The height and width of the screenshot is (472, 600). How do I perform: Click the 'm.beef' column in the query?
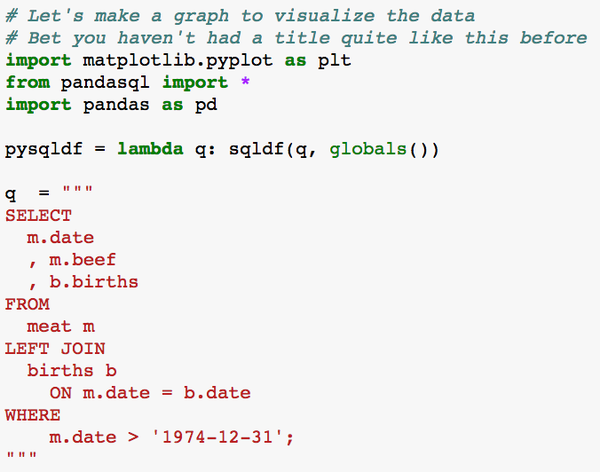83,259
